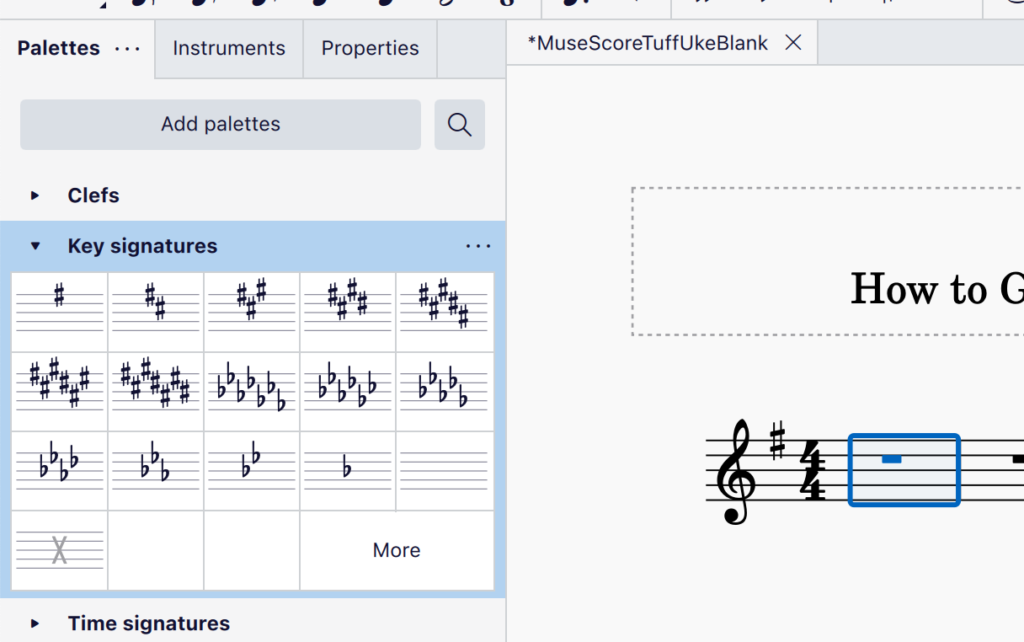
Task: Click the selected rest measure in the score
Action: (x=903, y=469)
